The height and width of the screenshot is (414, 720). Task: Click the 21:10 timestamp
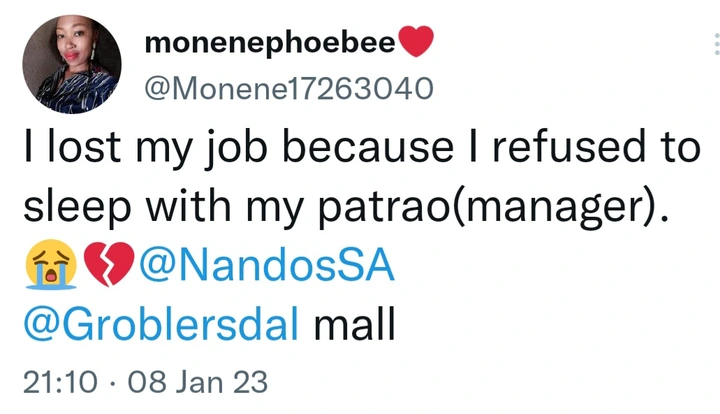(58, 383)
